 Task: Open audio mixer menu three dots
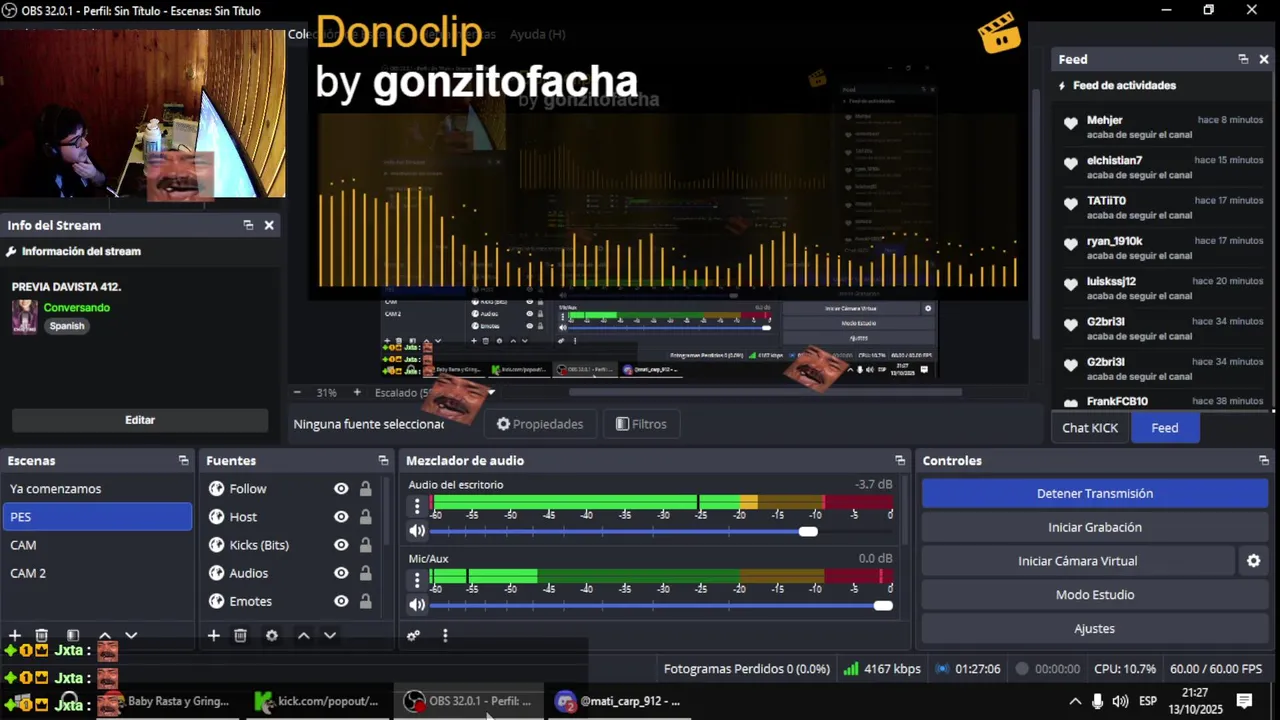[x=445, y=635]
